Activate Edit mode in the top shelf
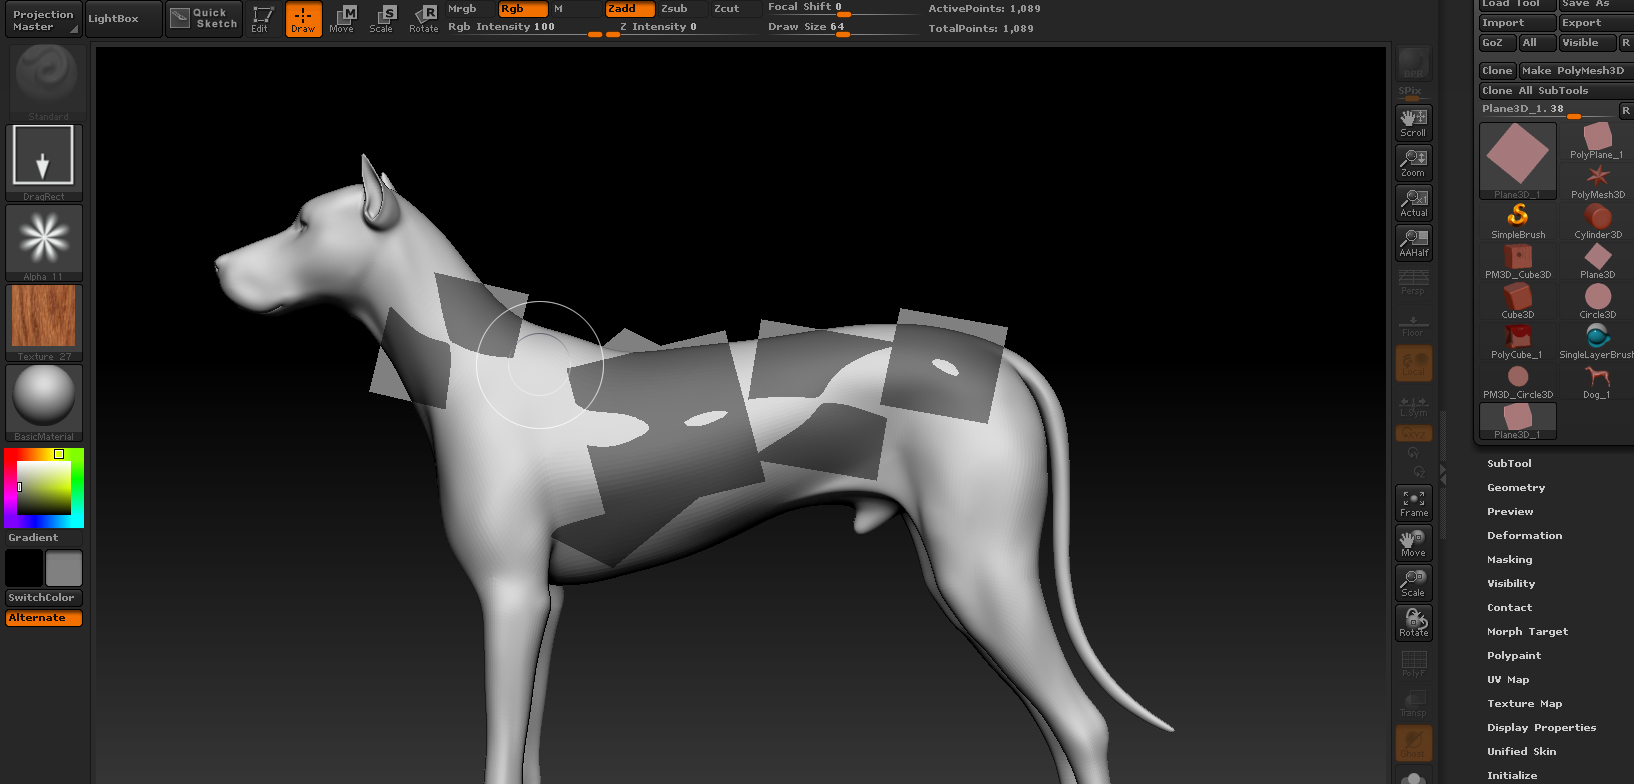1634x784 pixels. (x=262, y=19)
